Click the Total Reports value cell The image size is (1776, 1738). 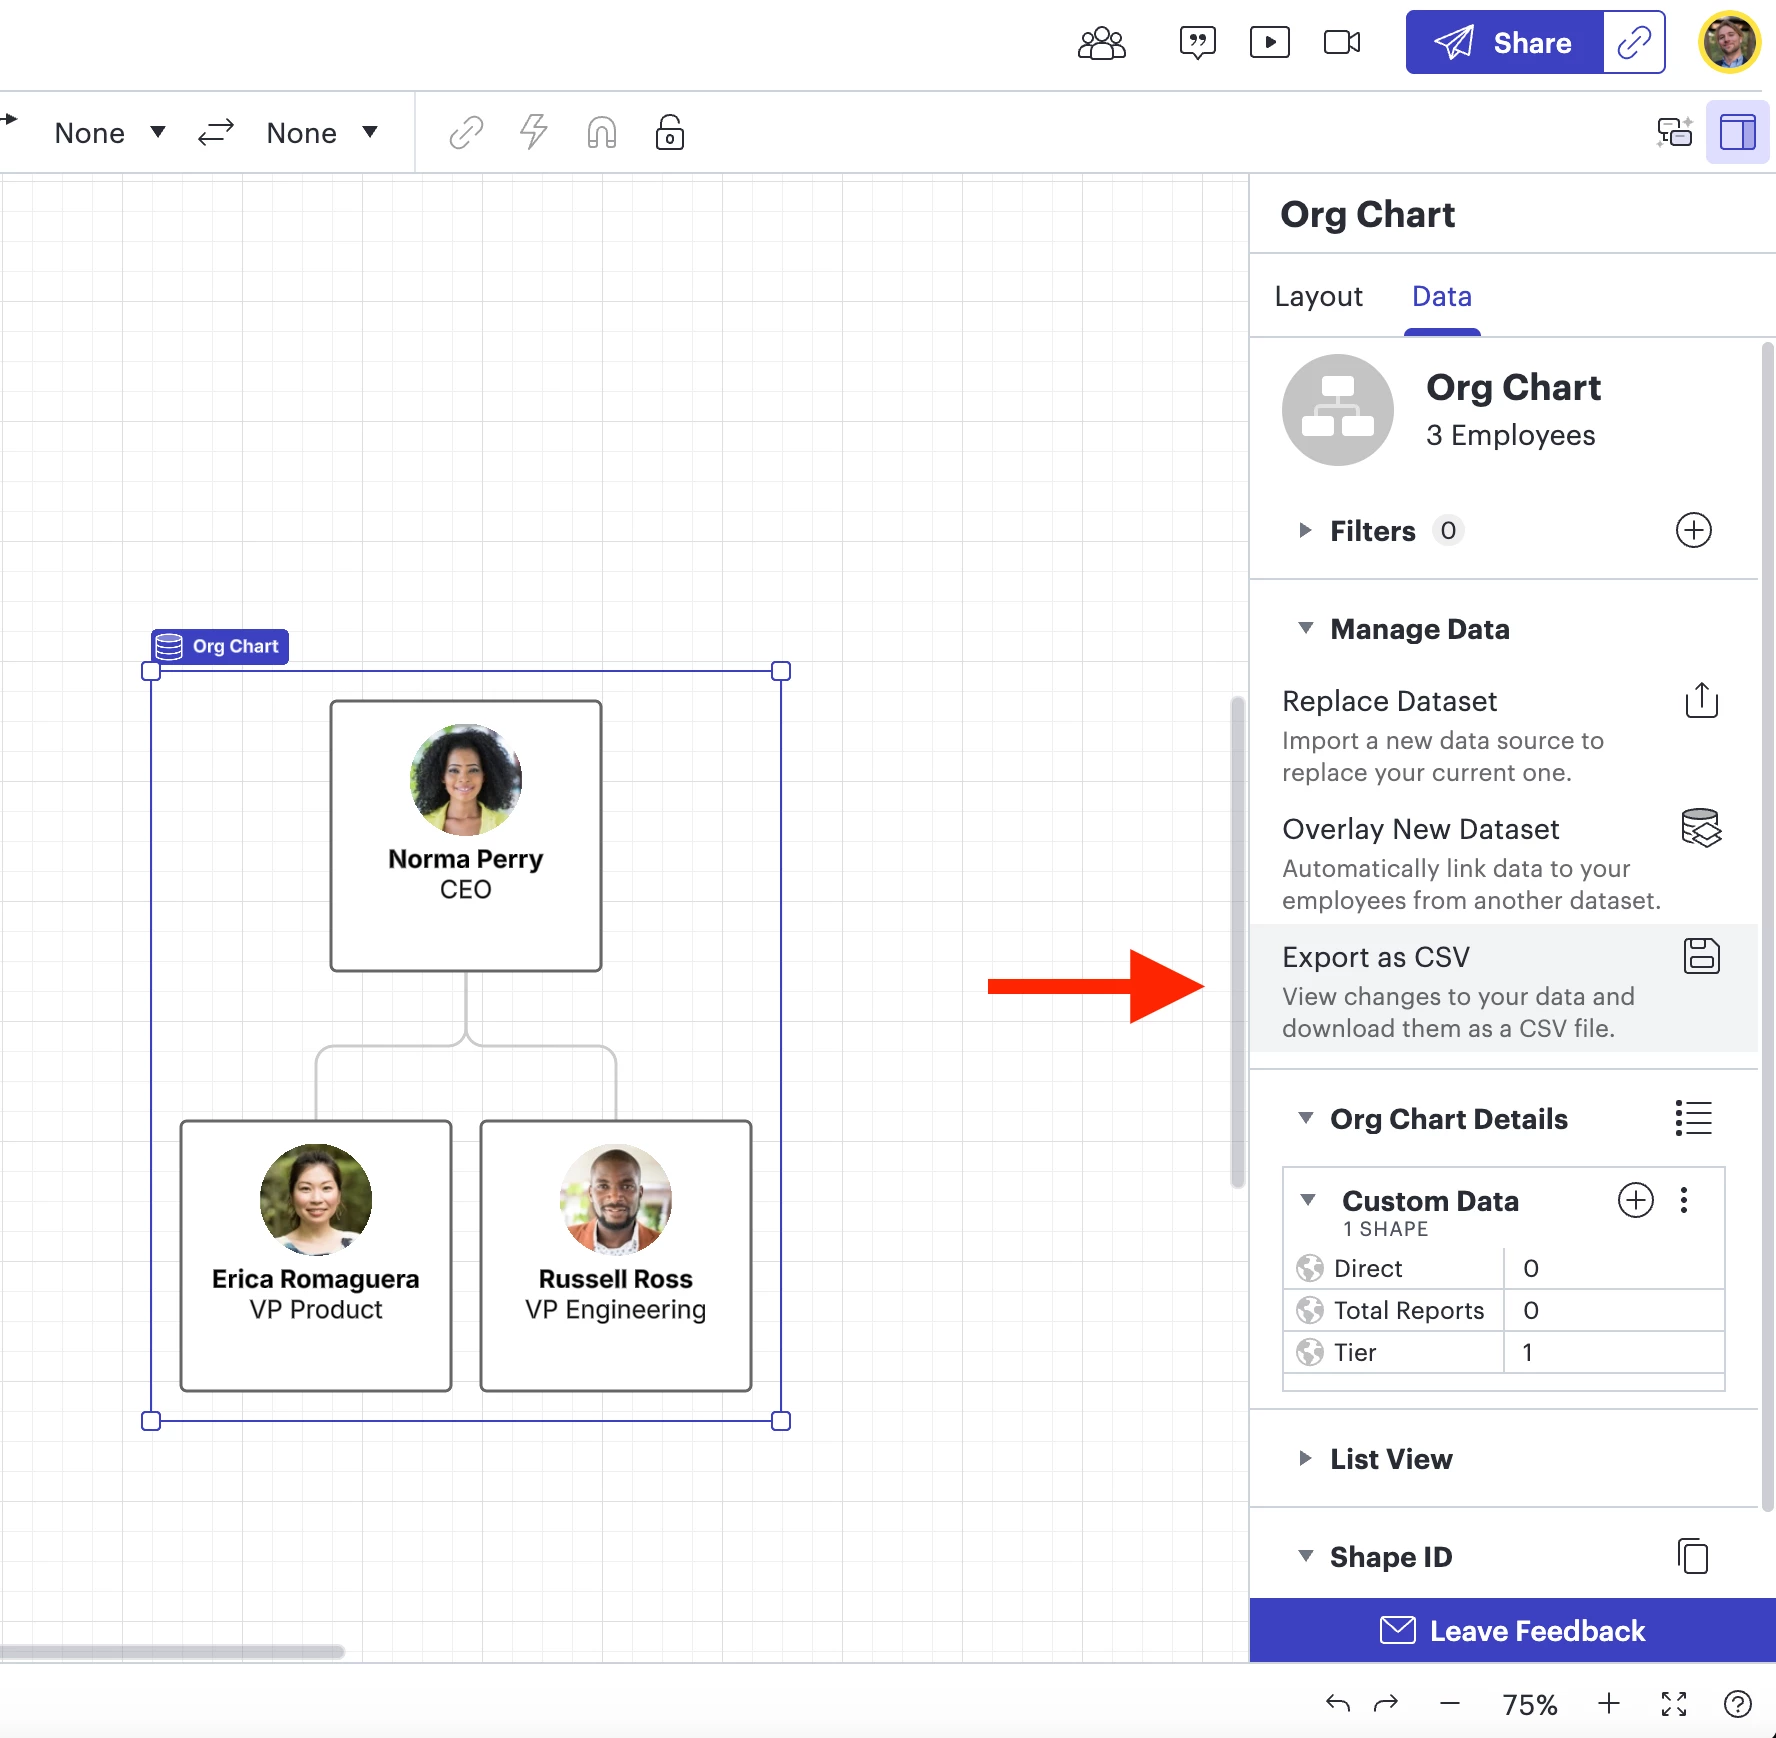tap(1614, 1310)
